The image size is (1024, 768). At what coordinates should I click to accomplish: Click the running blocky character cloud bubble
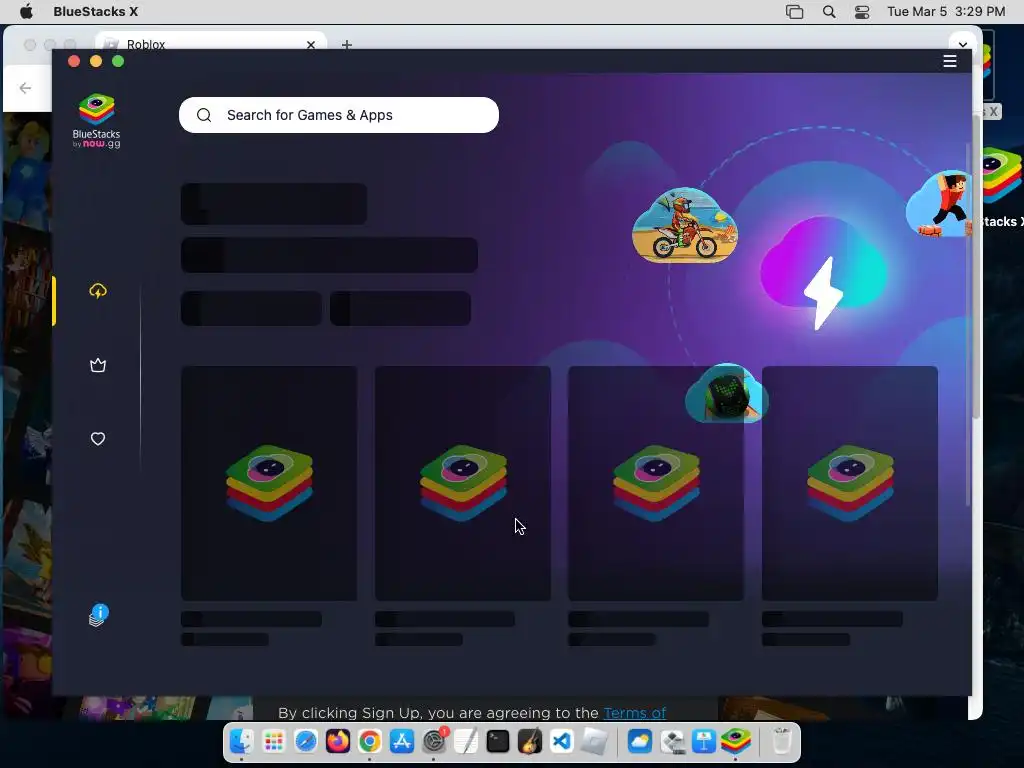[x=939, y=204]
